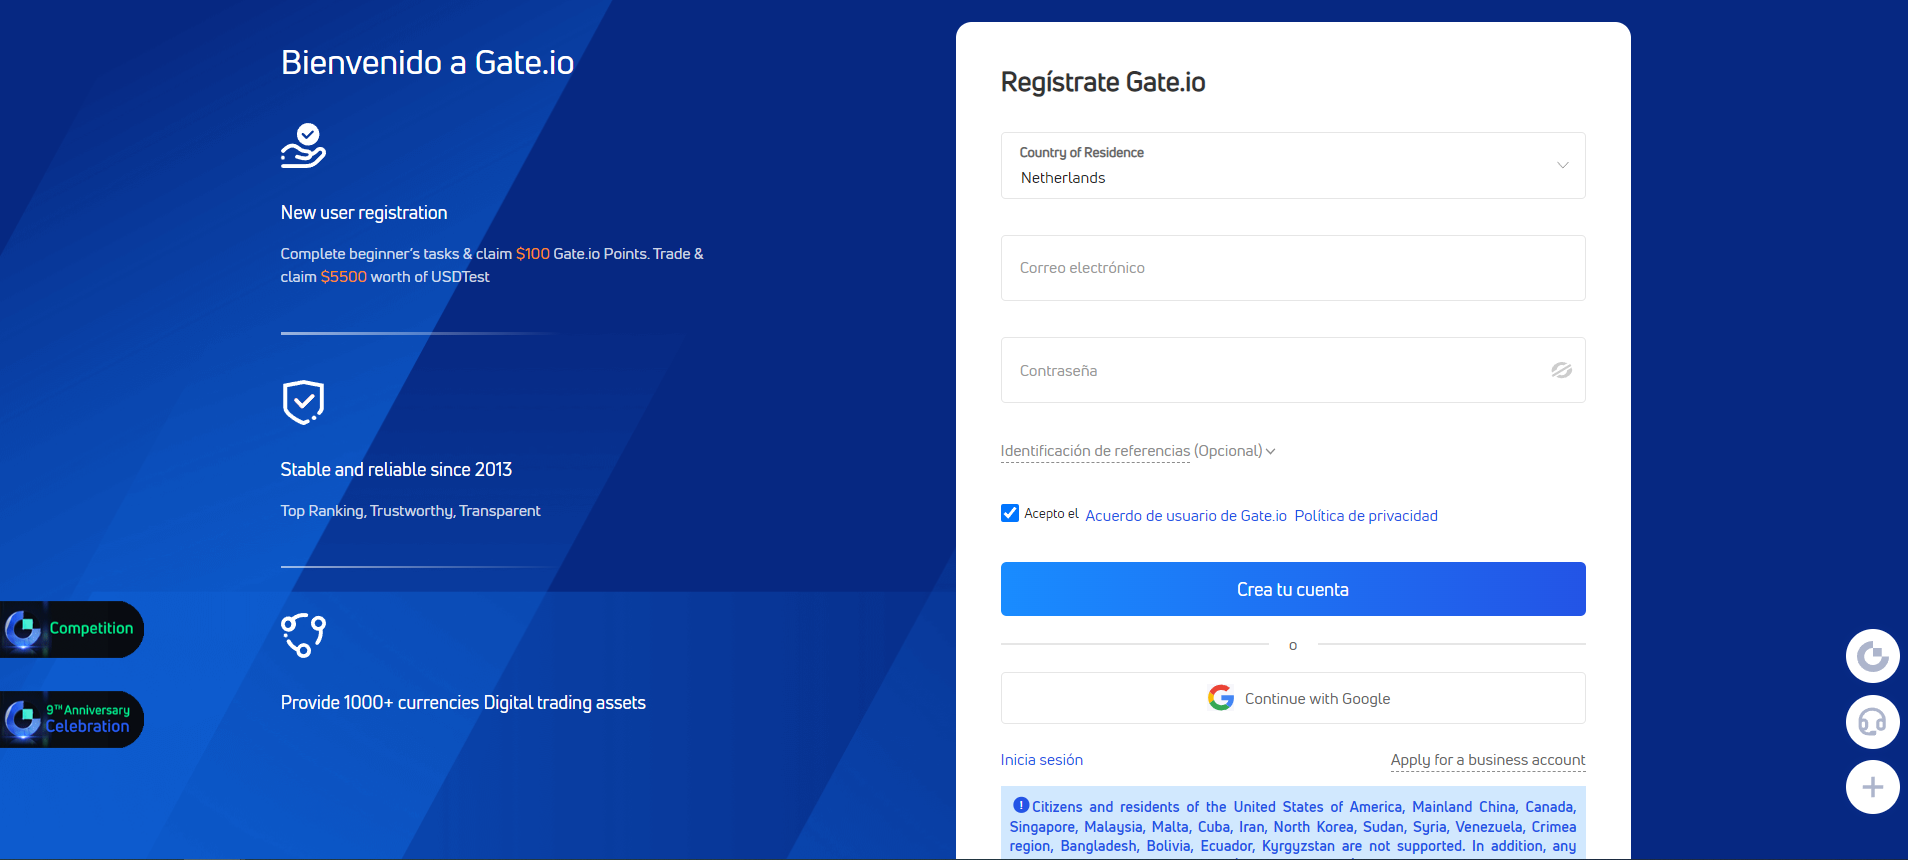The image size is (1908, 860).
Task: Toggle password visibility eye icon
Action: pos(1561,370)
